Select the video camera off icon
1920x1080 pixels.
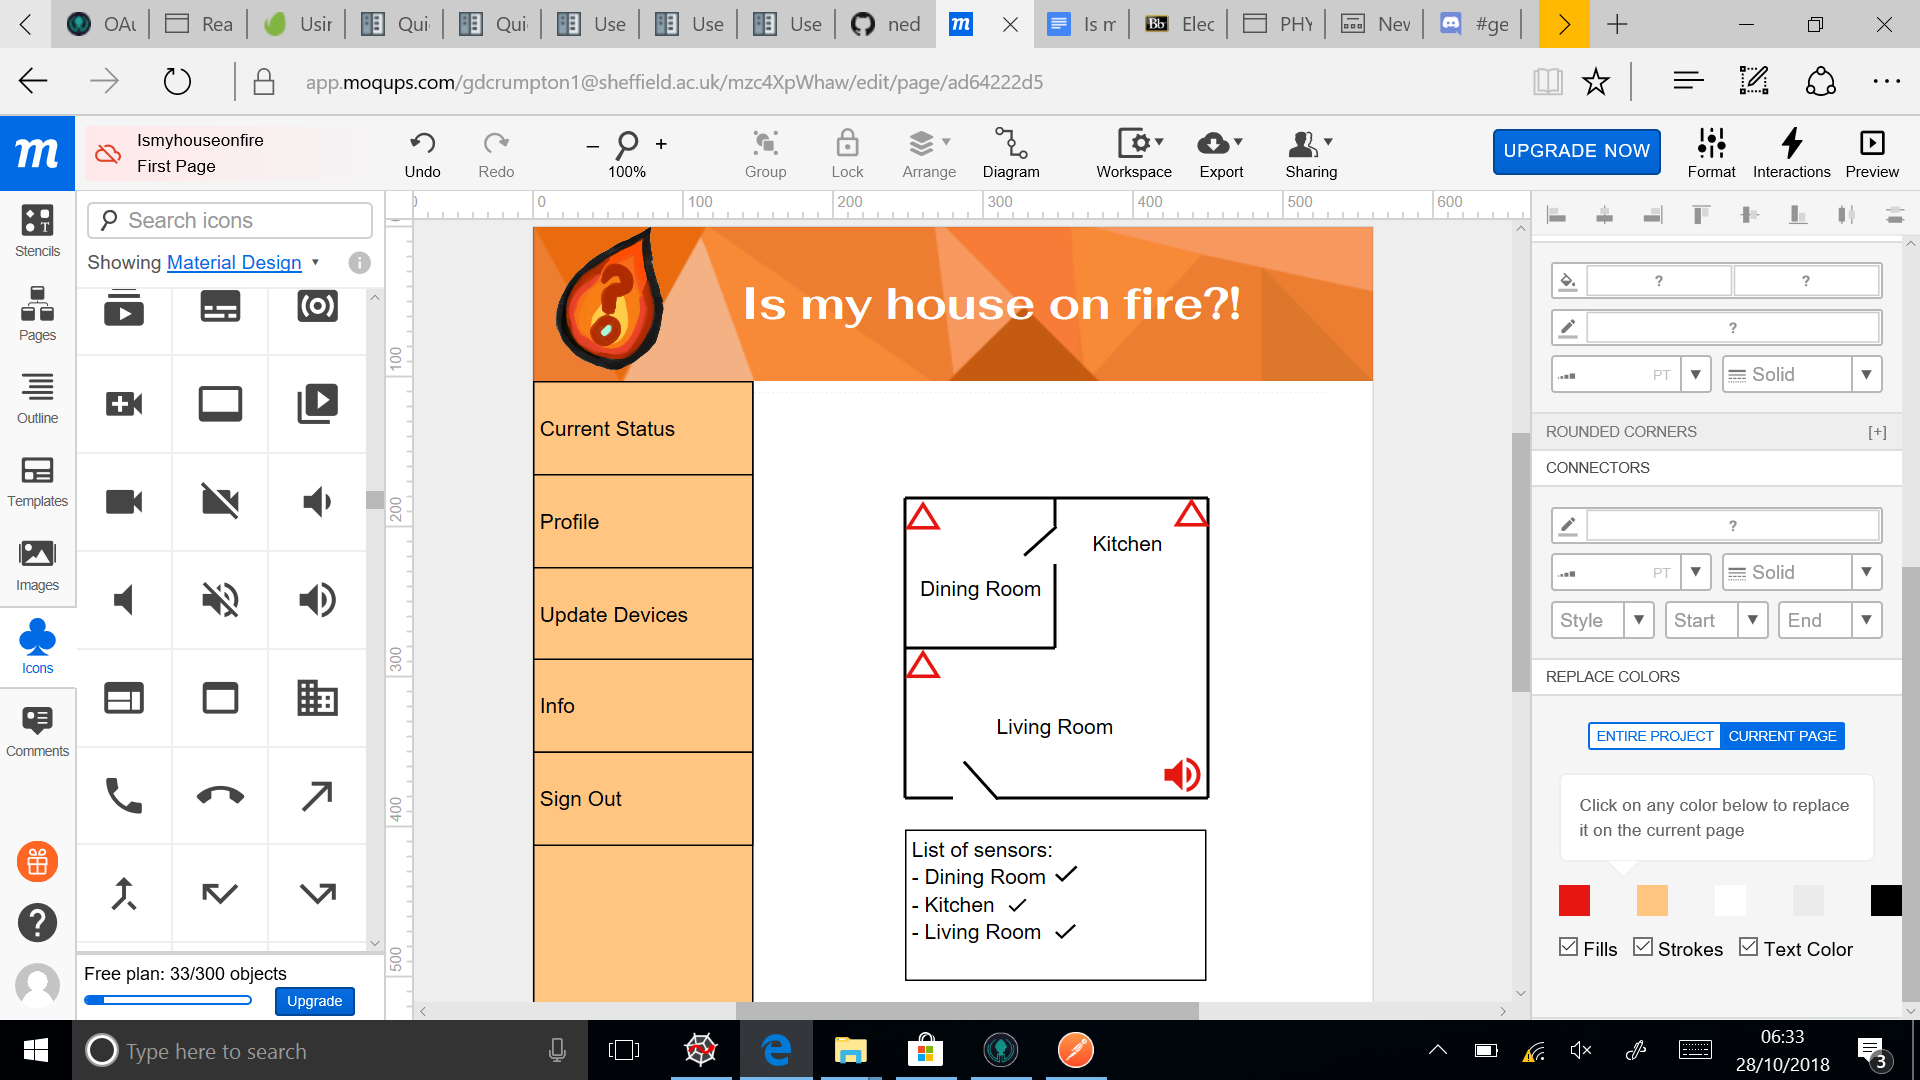220,502
